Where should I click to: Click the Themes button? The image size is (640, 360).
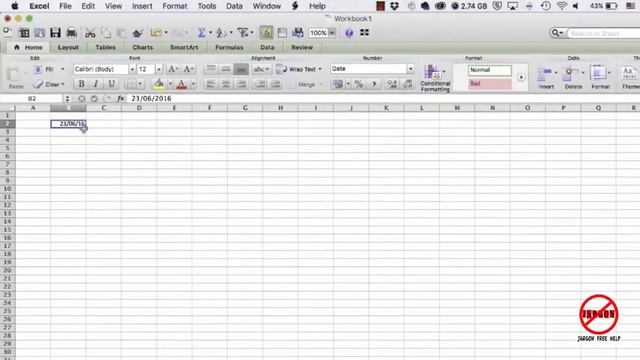629,78
